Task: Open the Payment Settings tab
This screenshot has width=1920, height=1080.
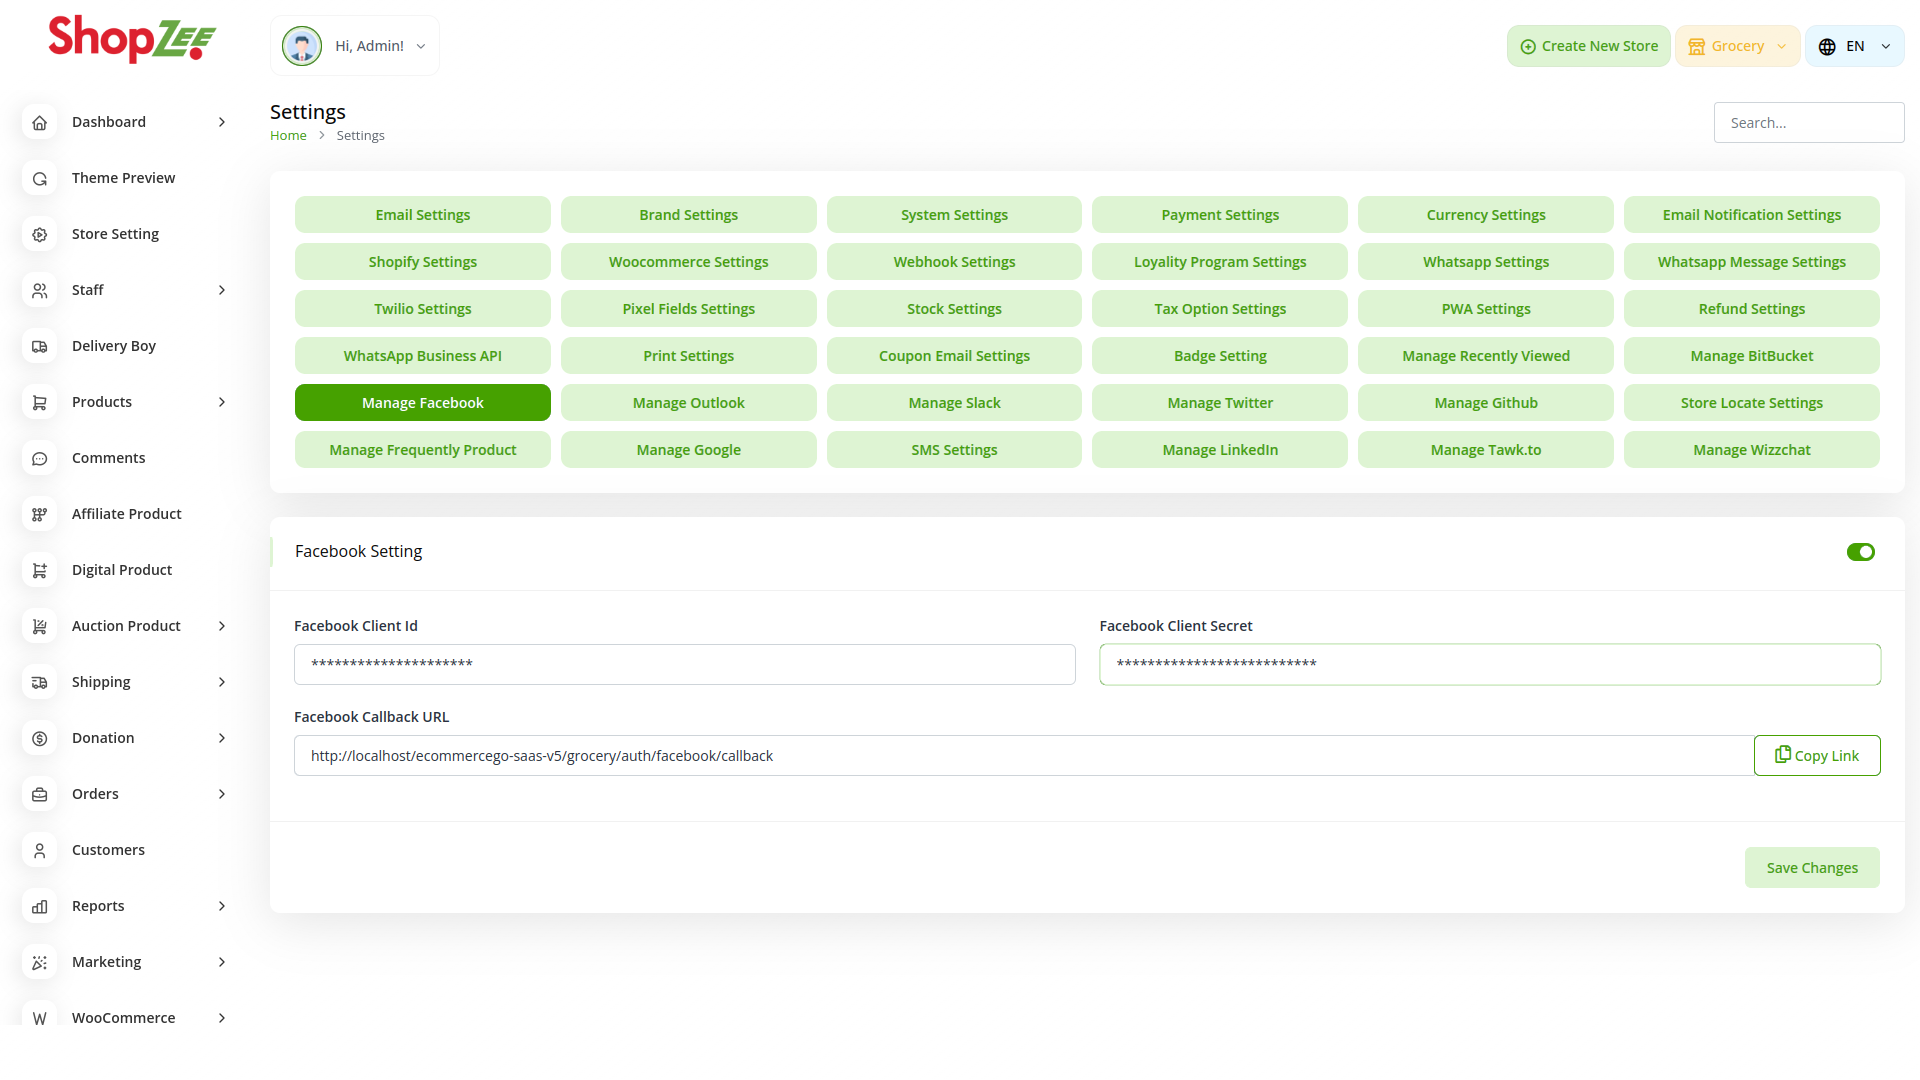Action: pyautogui.click(x=1219, y=215)
